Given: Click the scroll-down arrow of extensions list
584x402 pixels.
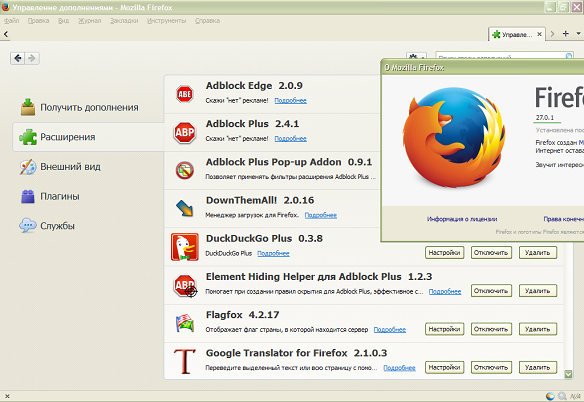Looking at the screenshot, I should 568,374.
